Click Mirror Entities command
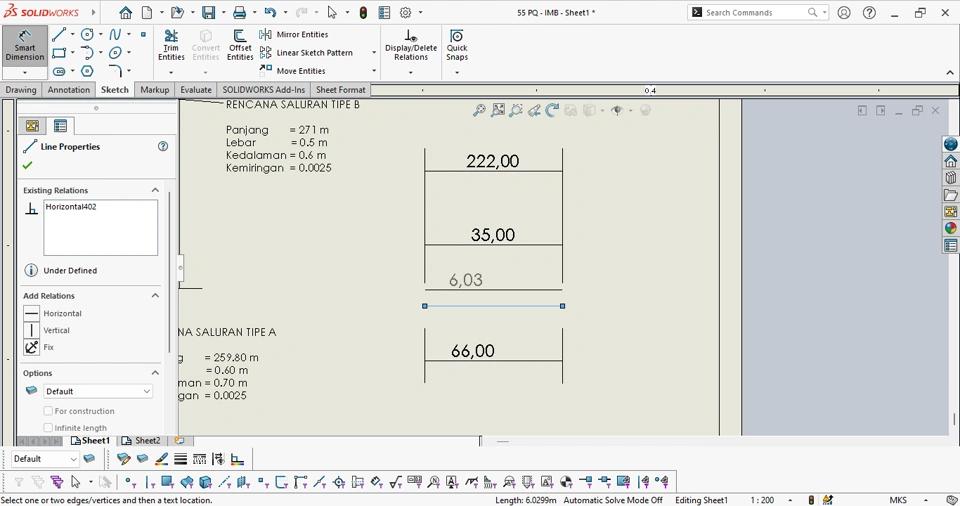Image resolution: width=960 pixels, height=506 pixels. tap(294, 34)
